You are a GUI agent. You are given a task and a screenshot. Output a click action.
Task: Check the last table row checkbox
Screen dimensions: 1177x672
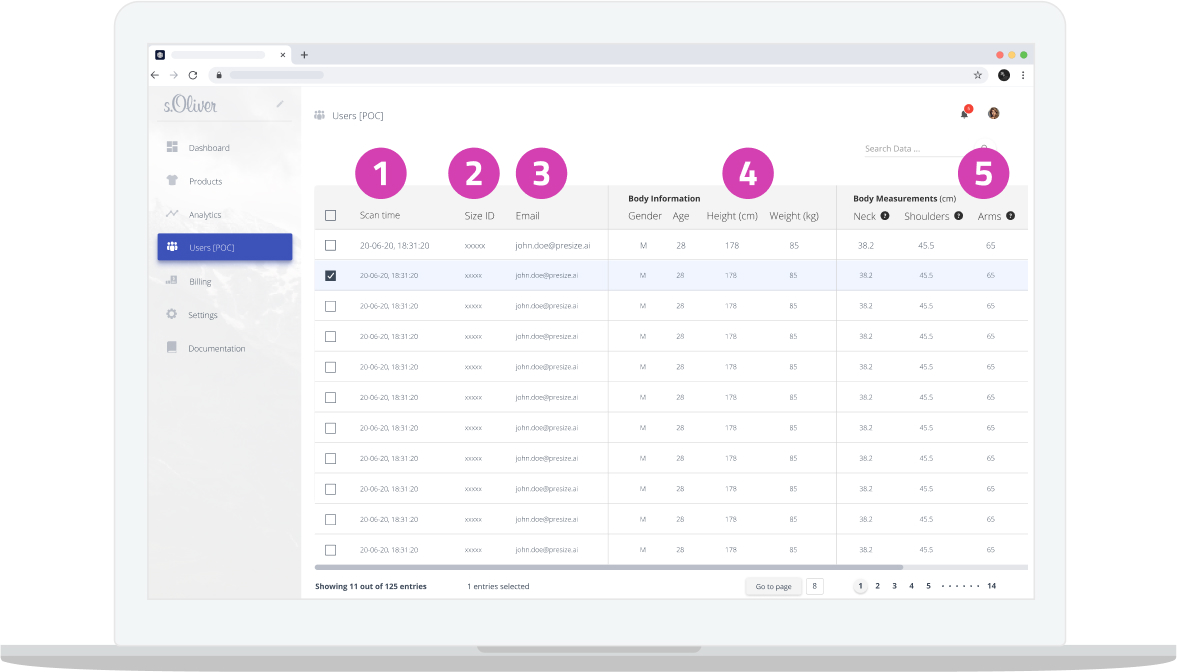(330, 550)
